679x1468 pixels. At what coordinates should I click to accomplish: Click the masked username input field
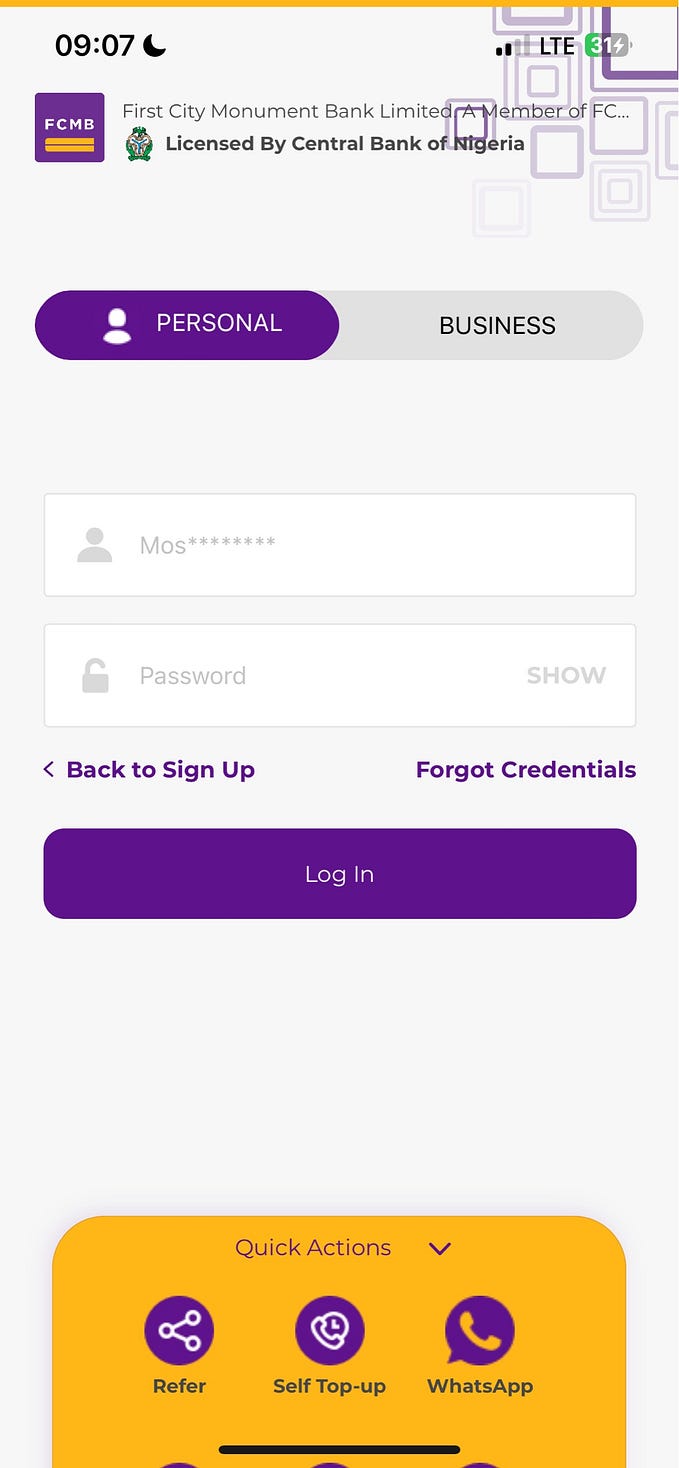340,544
